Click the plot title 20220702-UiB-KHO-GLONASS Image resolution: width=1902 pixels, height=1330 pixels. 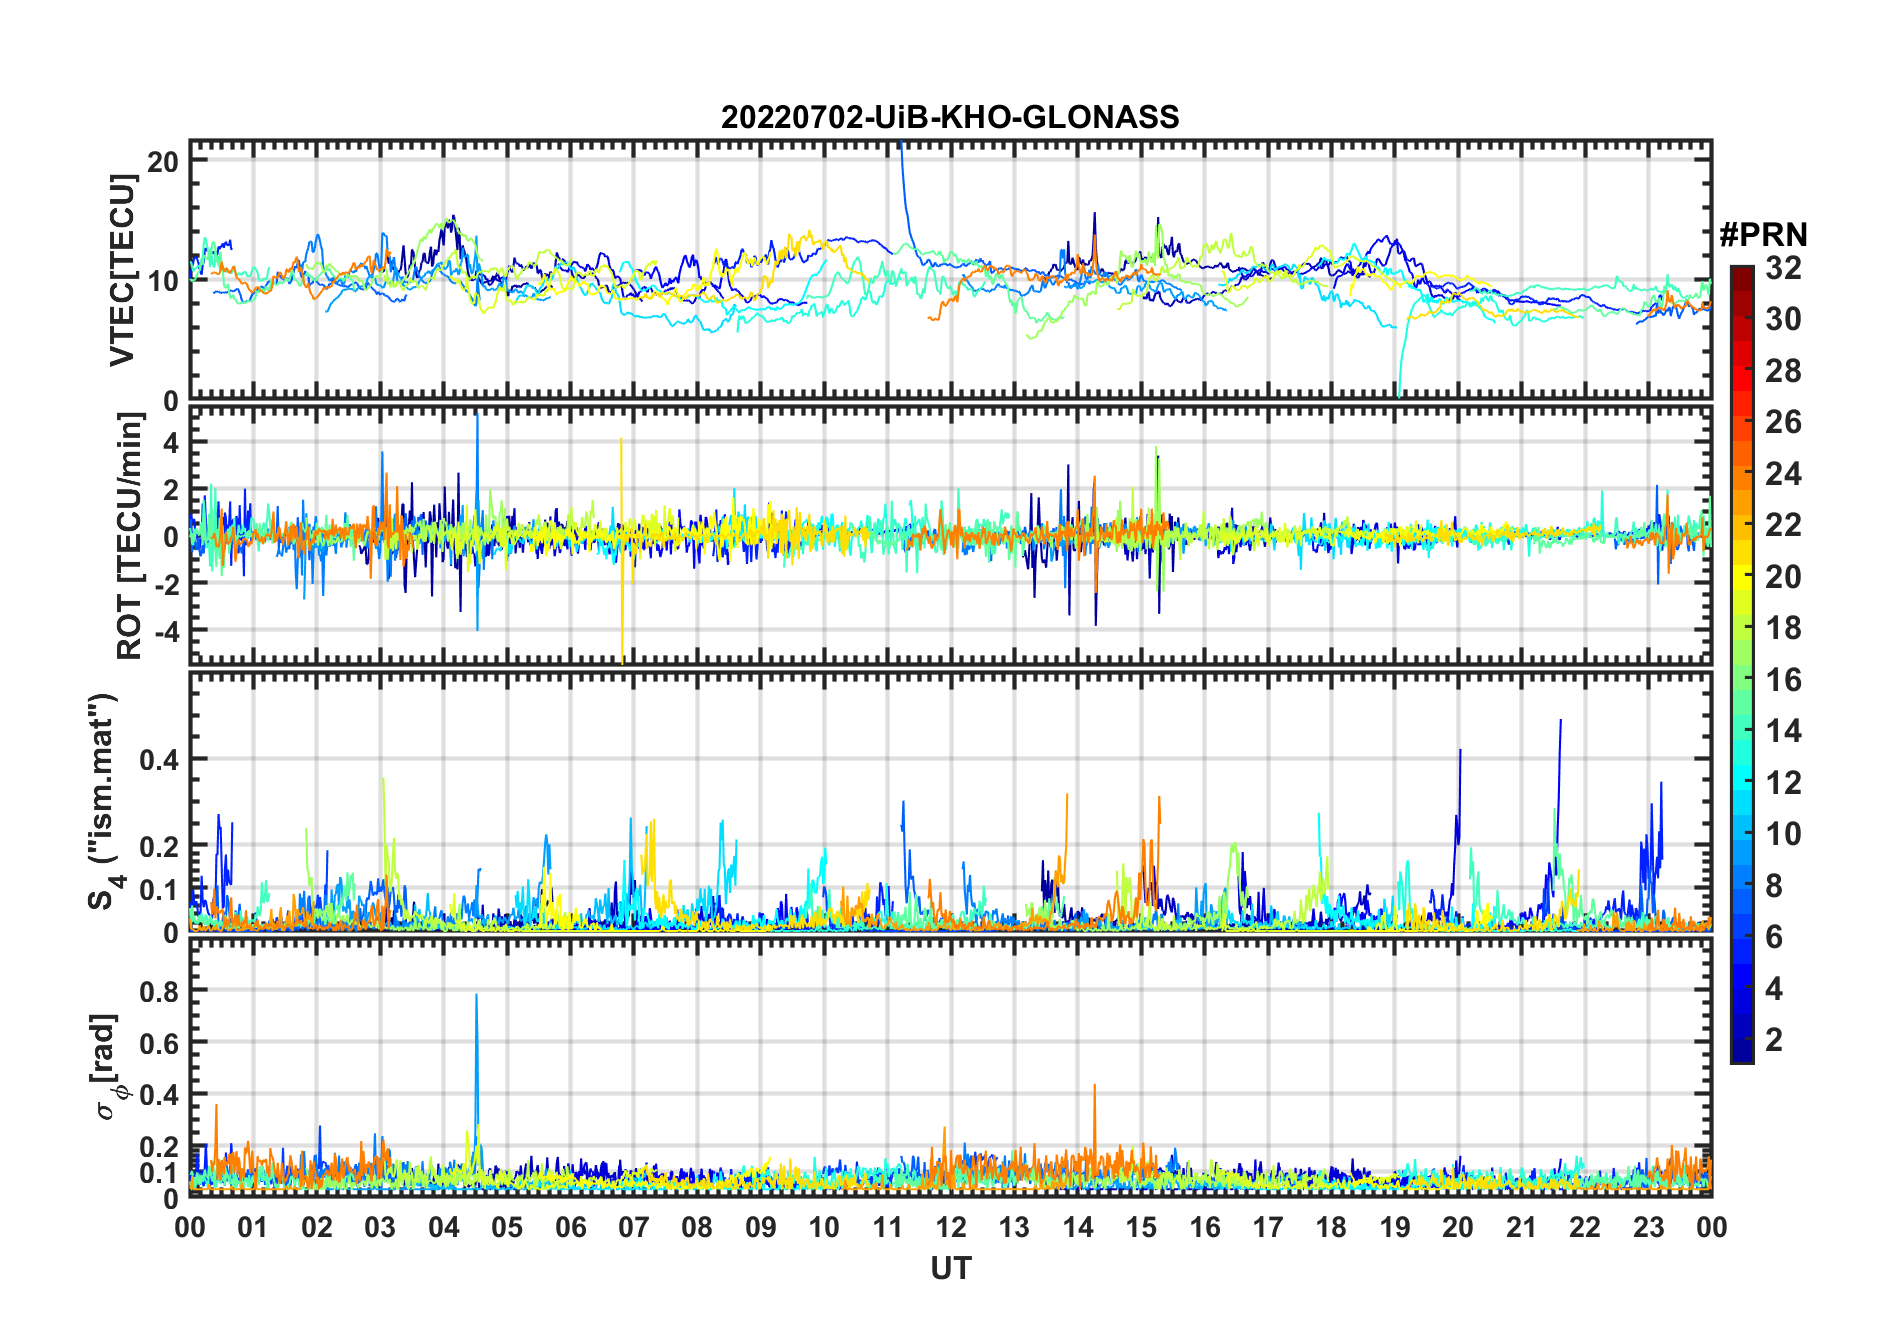coord(950,118)
